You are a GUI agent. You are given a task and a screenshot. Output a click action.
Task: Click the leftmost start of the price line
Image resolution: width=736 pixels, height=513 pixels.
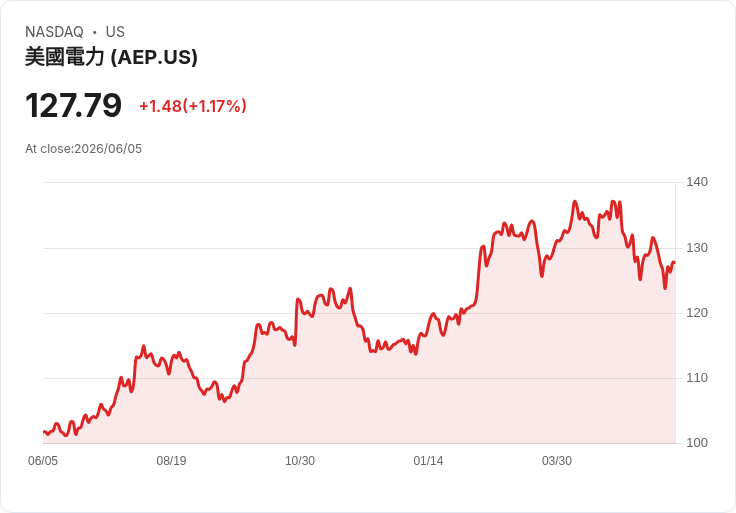click(44, 432)
